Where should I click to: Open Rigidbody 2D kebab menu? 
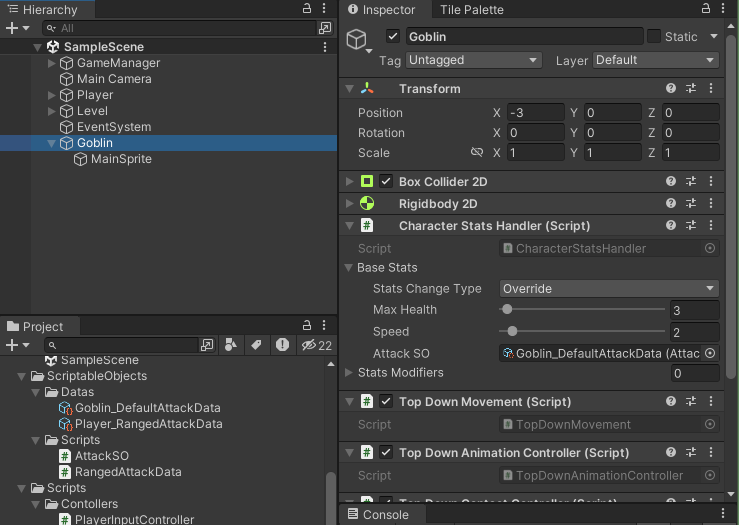coord(711,203)
